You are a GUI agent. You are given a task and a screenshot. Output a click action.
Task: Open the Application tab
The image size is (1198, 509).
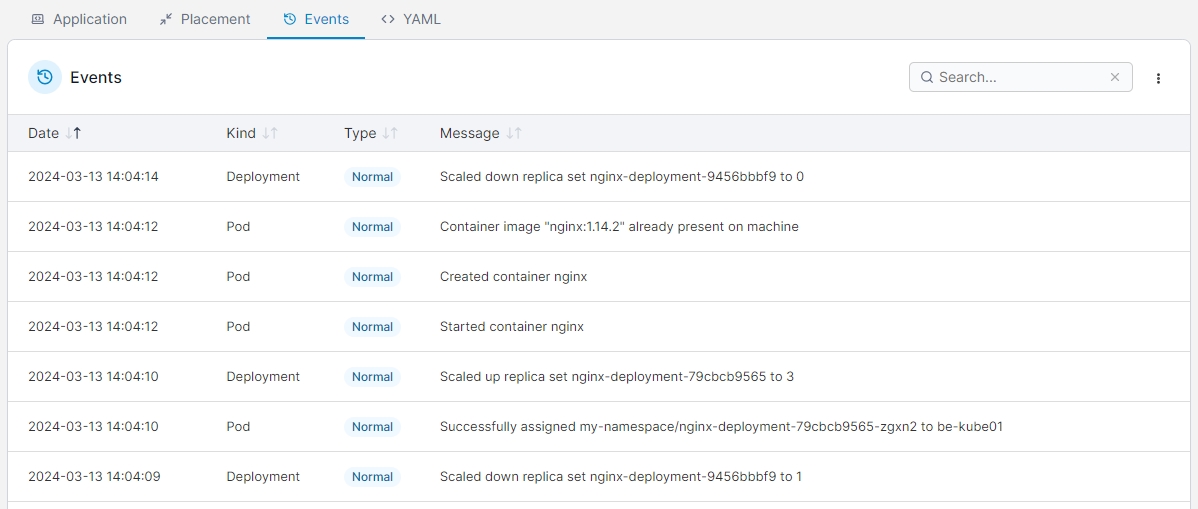point(79,19)
